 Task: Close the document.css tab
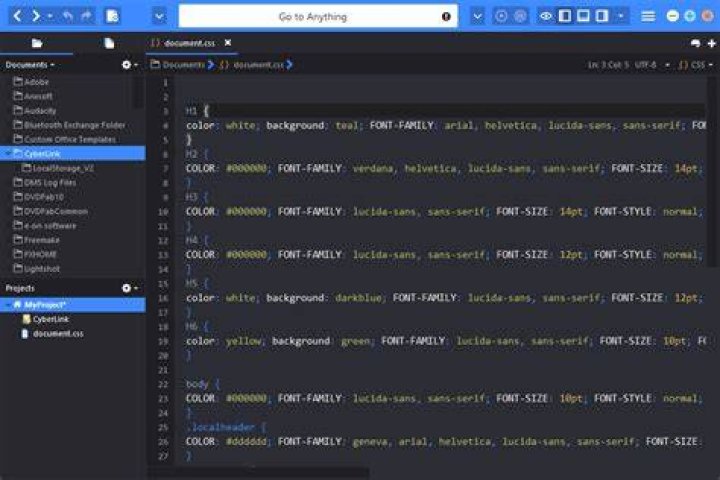coord(228,43)
